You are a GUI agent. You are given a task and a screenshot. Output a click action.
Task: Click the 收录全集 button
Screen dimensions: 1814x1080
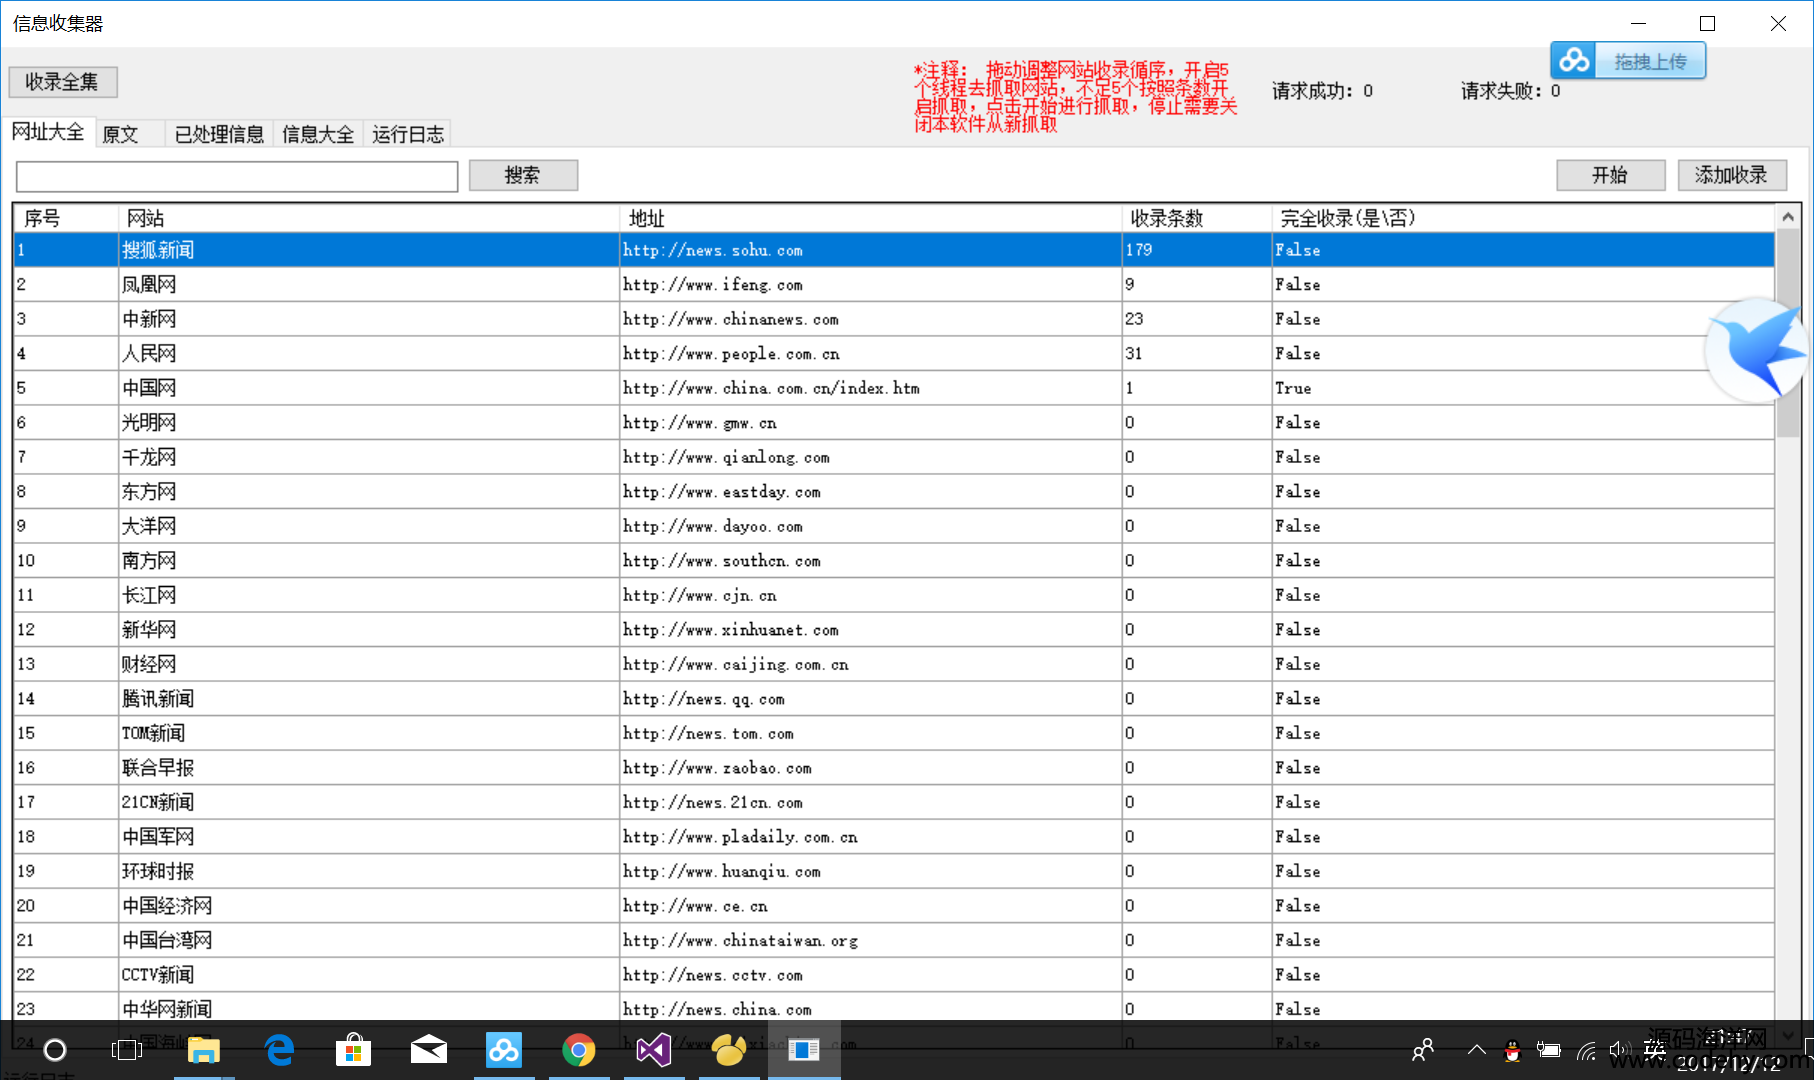coord(62,82)
